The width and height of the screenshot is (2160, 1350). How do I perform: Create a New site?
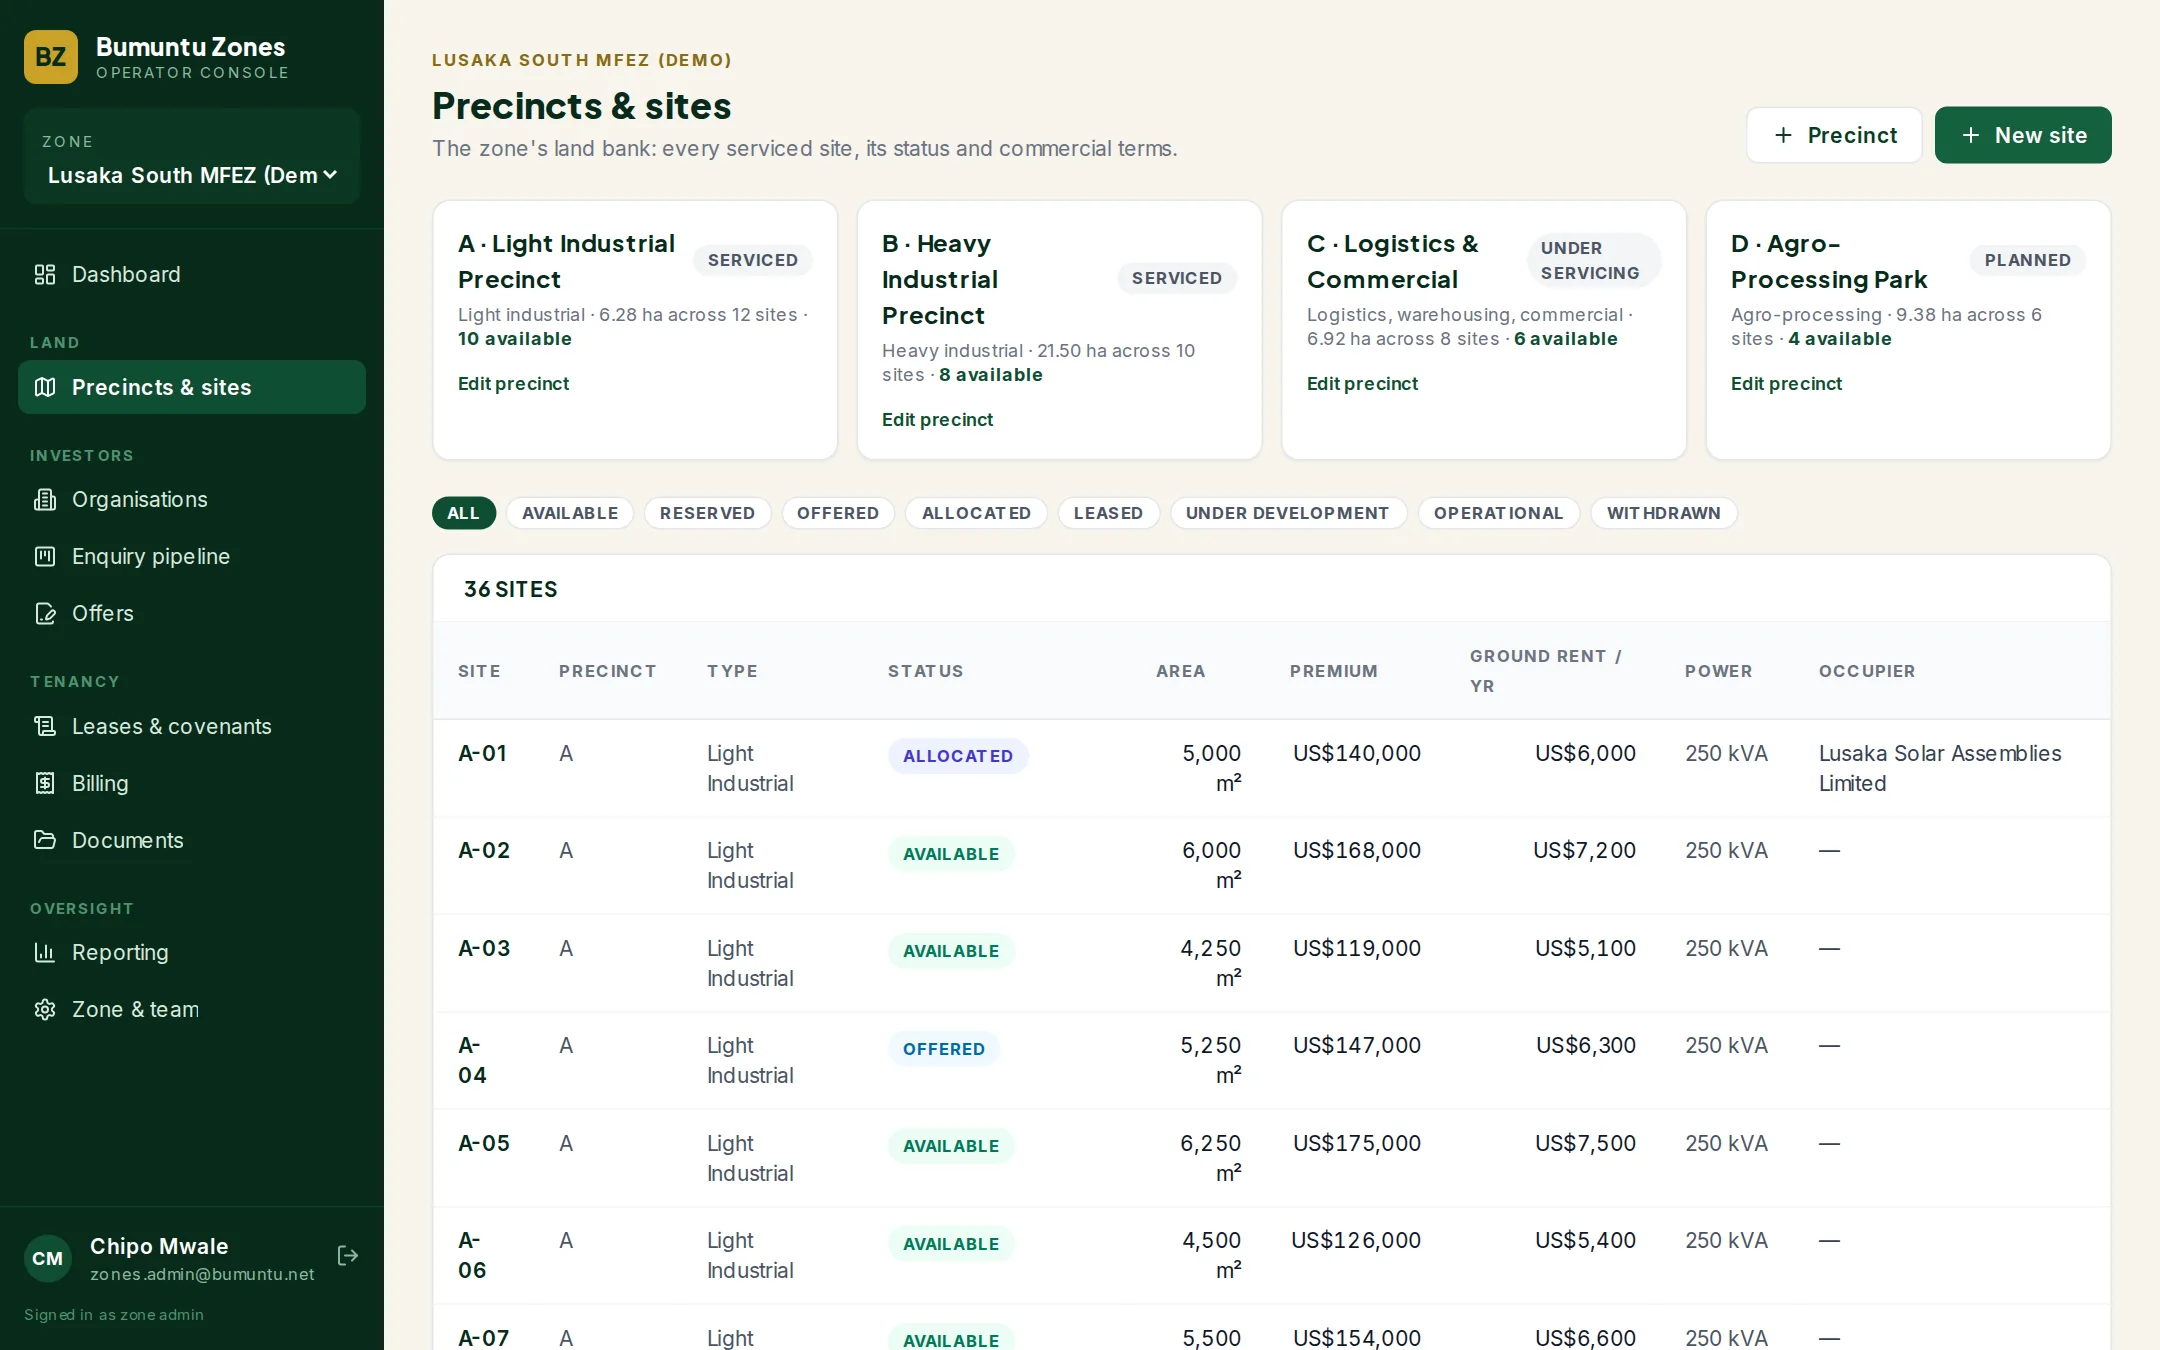2023,135
